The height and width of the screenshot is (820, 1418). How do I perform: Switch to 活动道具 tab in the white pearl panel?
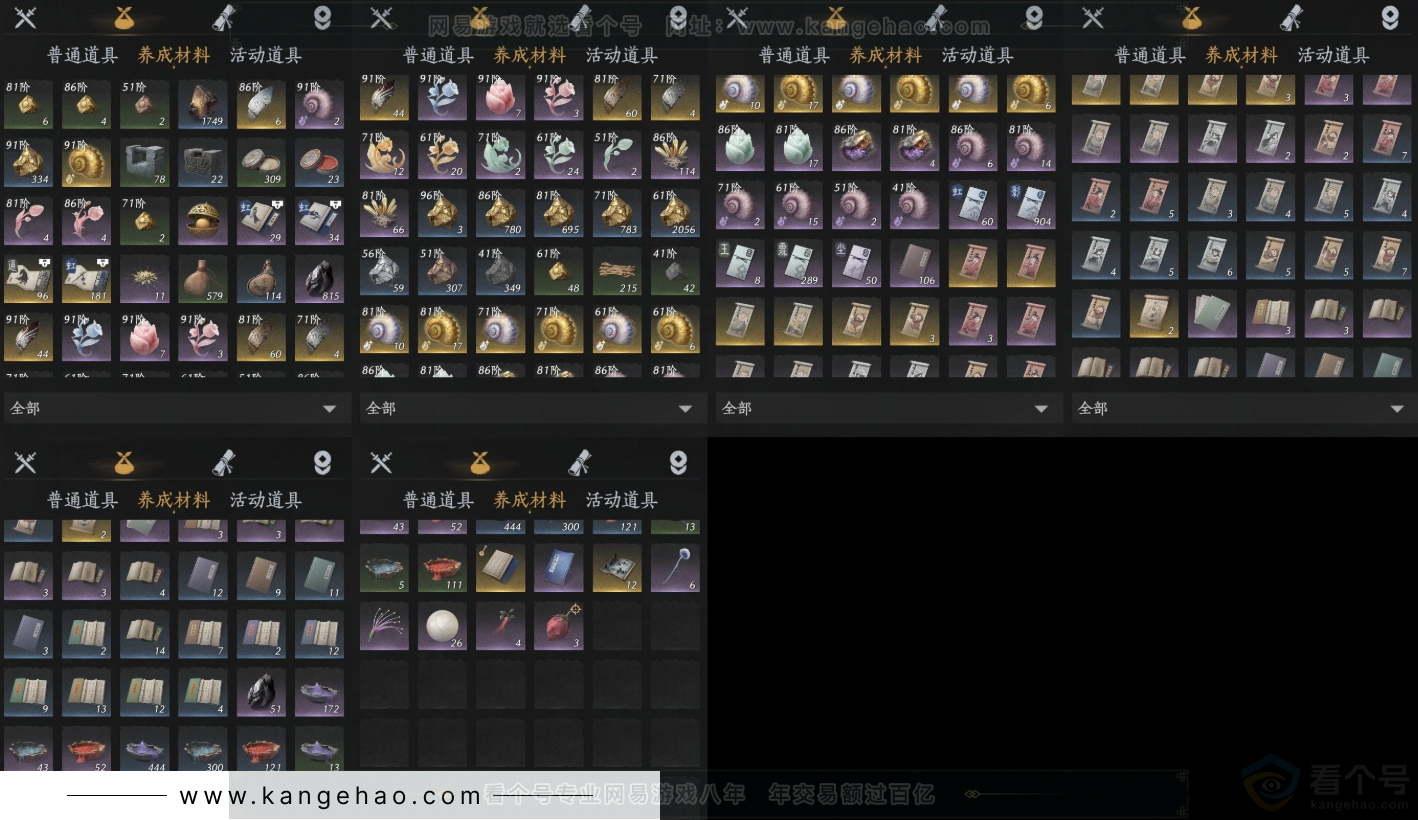tap(622, 500)
